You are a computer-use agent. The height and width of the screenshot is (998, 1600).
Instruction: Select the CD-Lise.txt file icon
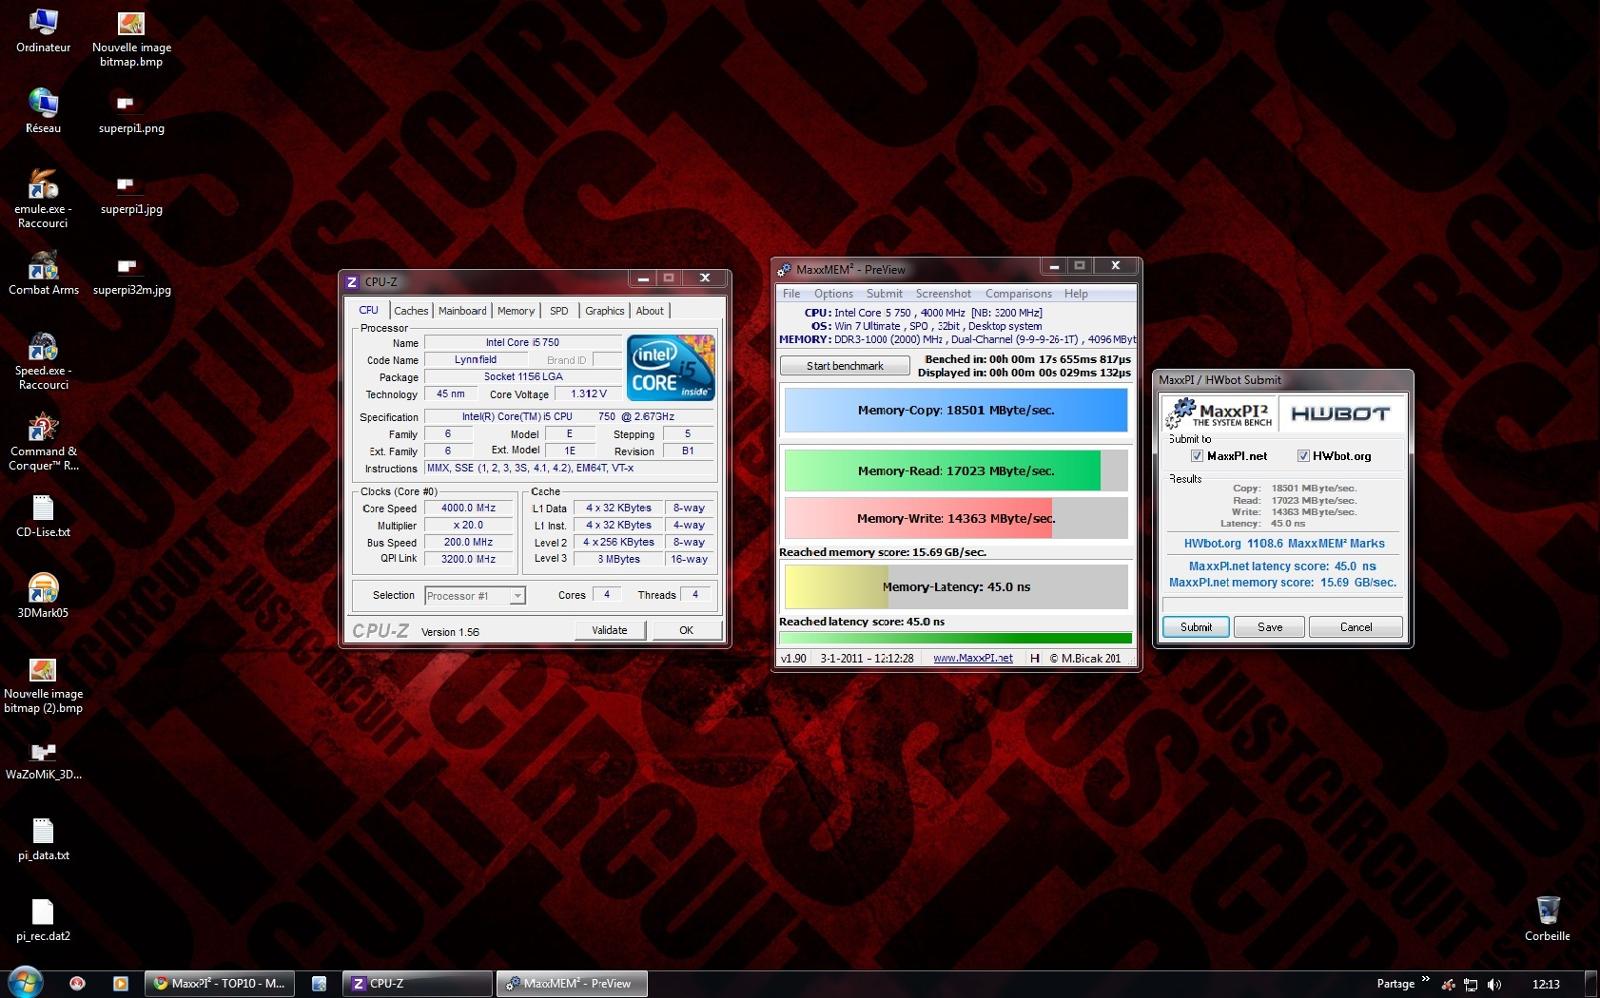pyautogui.click(x=43, y=508)
